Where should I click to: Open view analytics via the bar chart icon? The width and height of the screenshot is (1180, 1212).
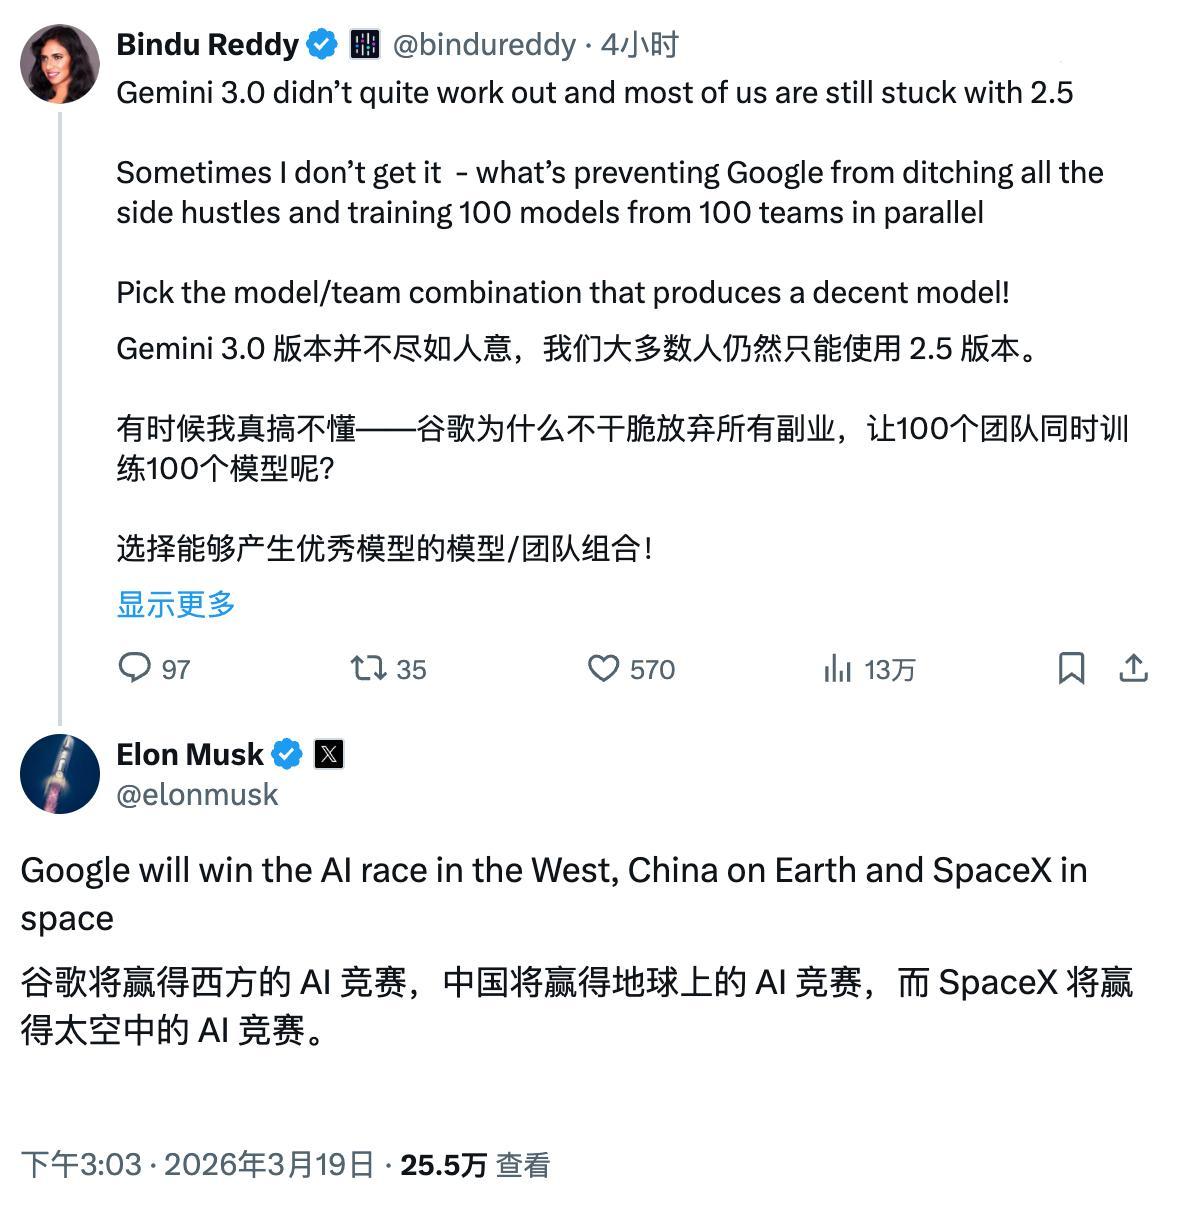tap(839, 670)
